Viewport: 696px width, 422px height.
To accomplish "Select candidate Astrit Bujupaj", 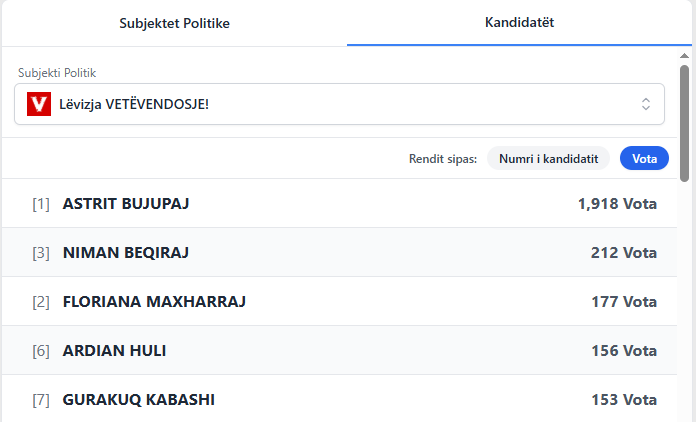I will coord(126,204).
